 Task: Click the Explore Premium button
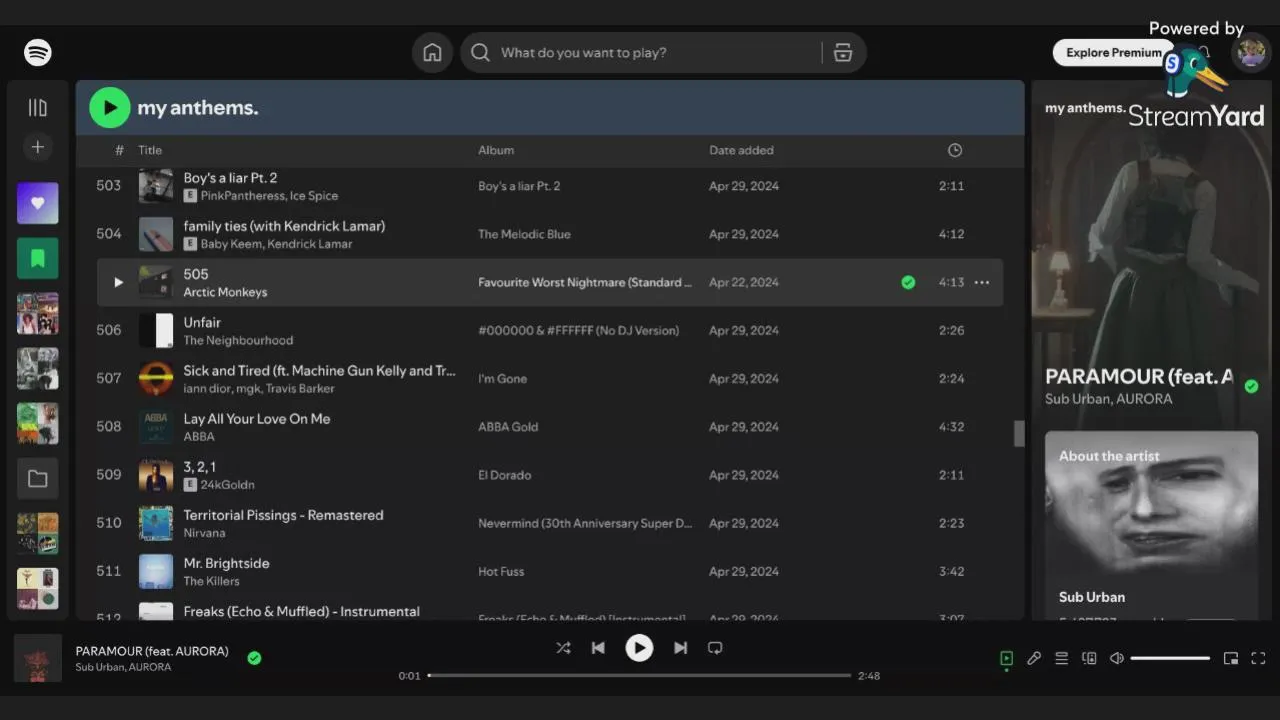(1113, 53)
